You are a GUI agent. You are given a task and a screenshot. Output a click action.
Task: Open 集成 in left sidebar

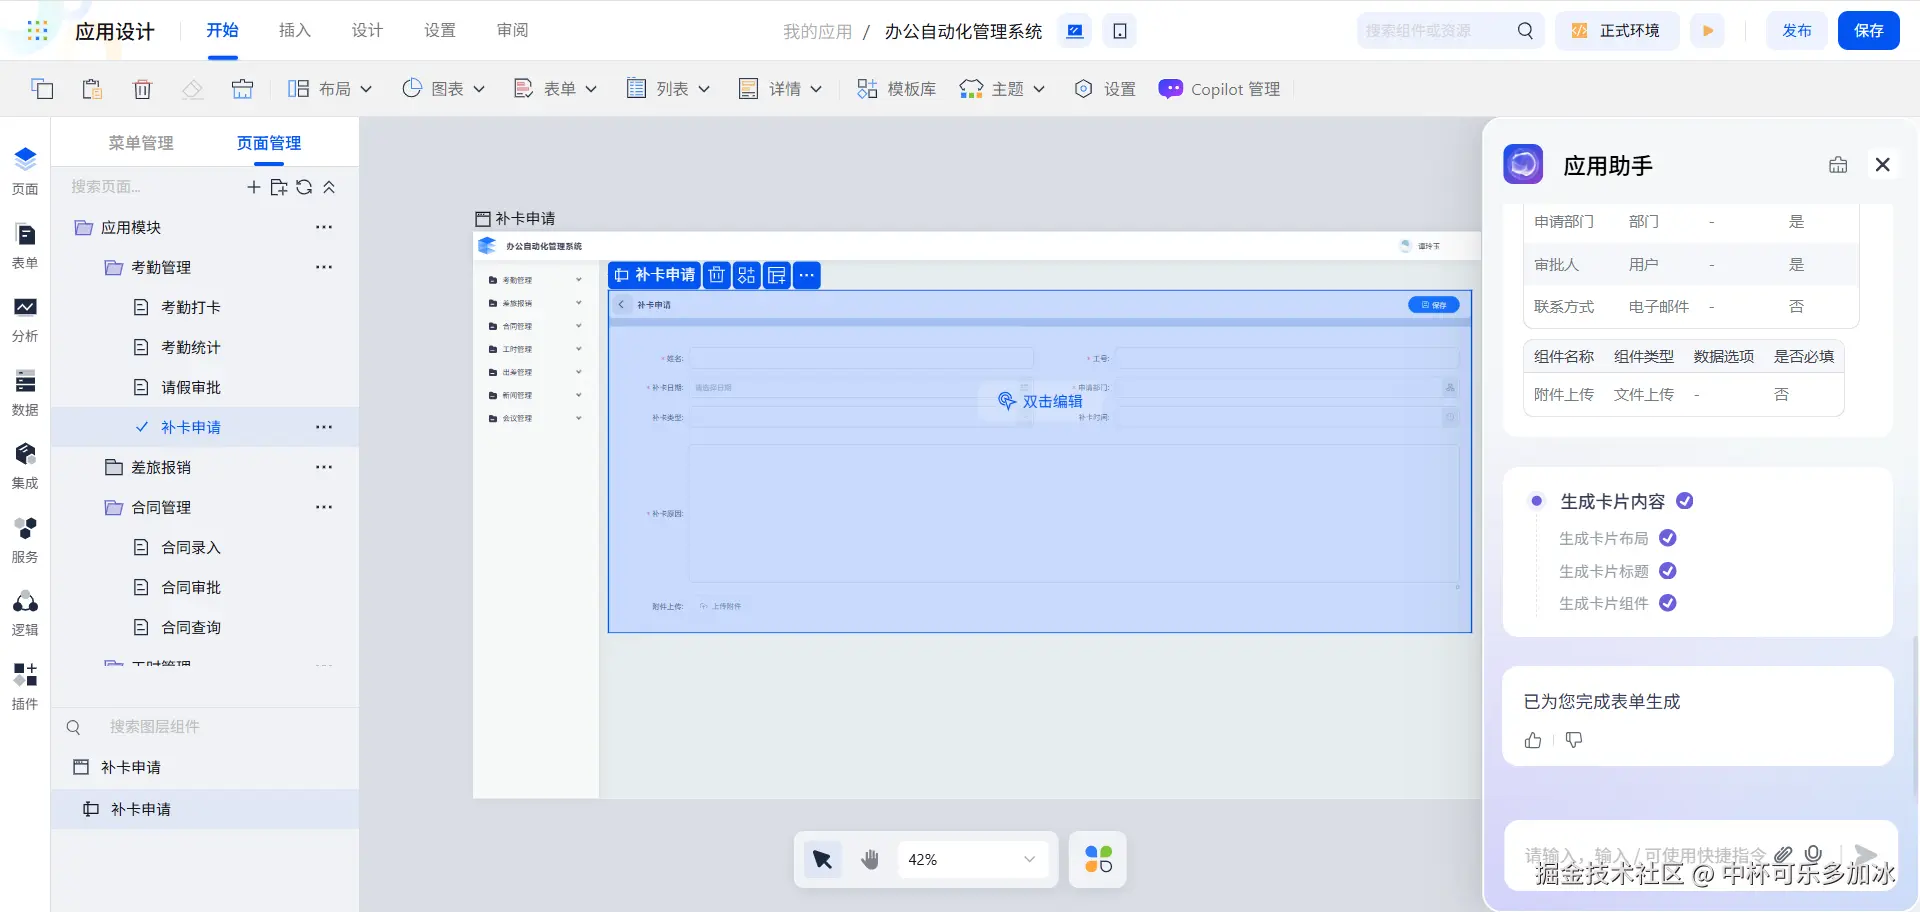point(25,467)
